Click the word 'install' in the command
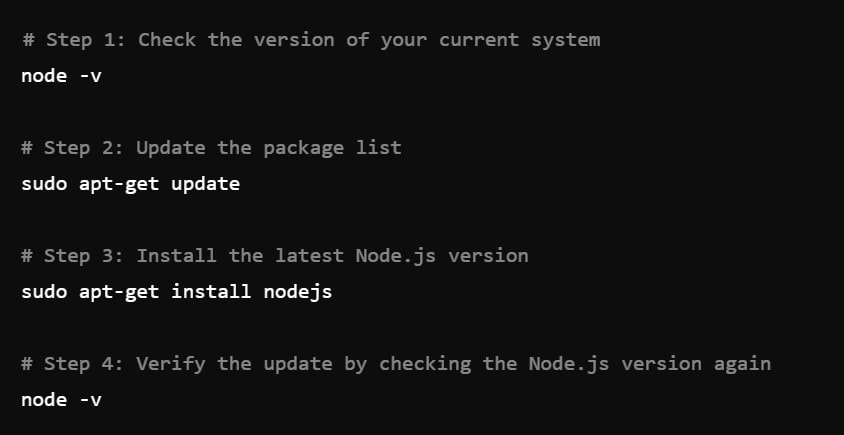 pyautogui.click(x=212, y=291)
